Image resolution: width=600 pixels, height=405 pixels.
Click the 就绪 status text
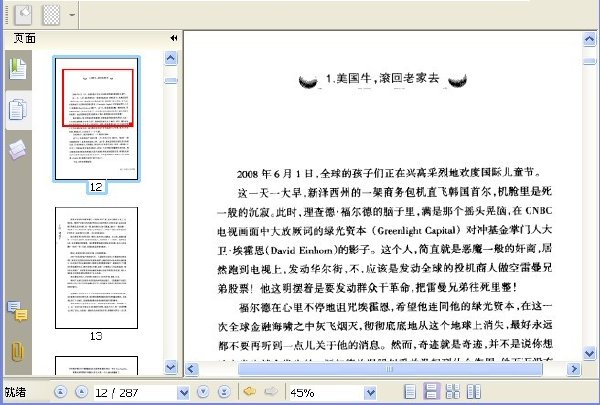tap(15, 392)
